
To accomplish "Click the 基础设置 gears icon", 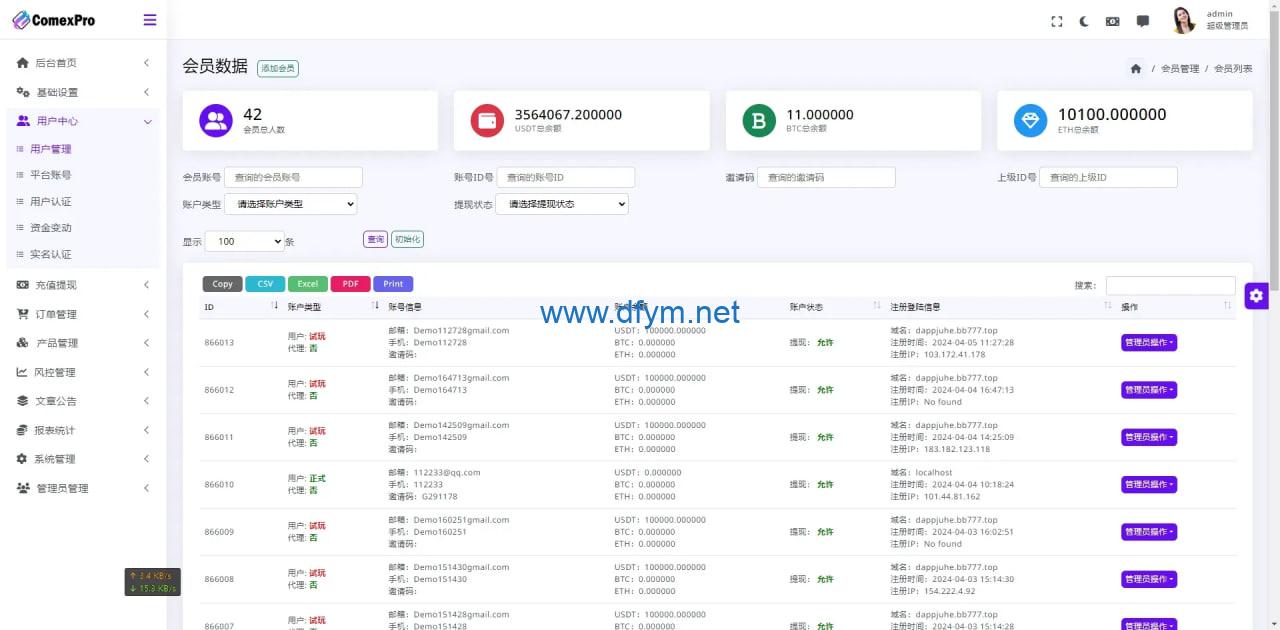I will click(23, 92).
